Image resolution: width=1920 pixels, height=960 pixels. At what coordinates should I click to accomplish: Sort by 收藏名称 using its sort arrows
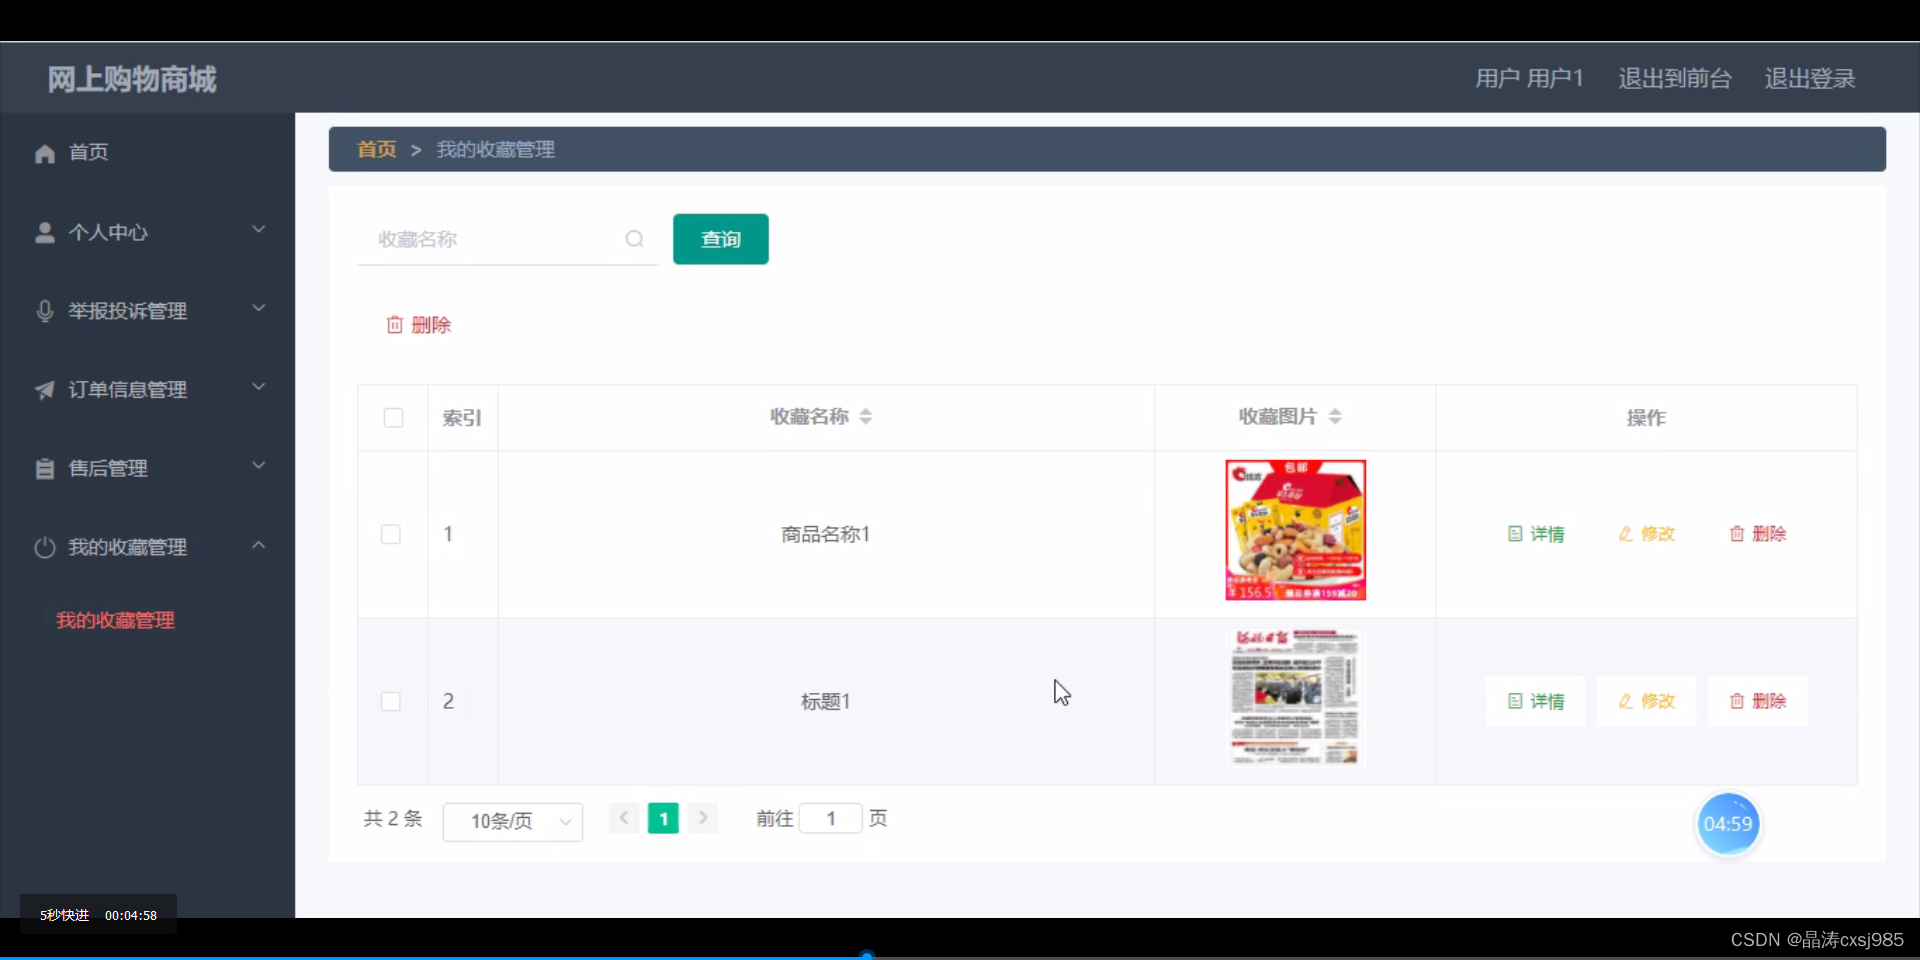[x=866, y=417]
